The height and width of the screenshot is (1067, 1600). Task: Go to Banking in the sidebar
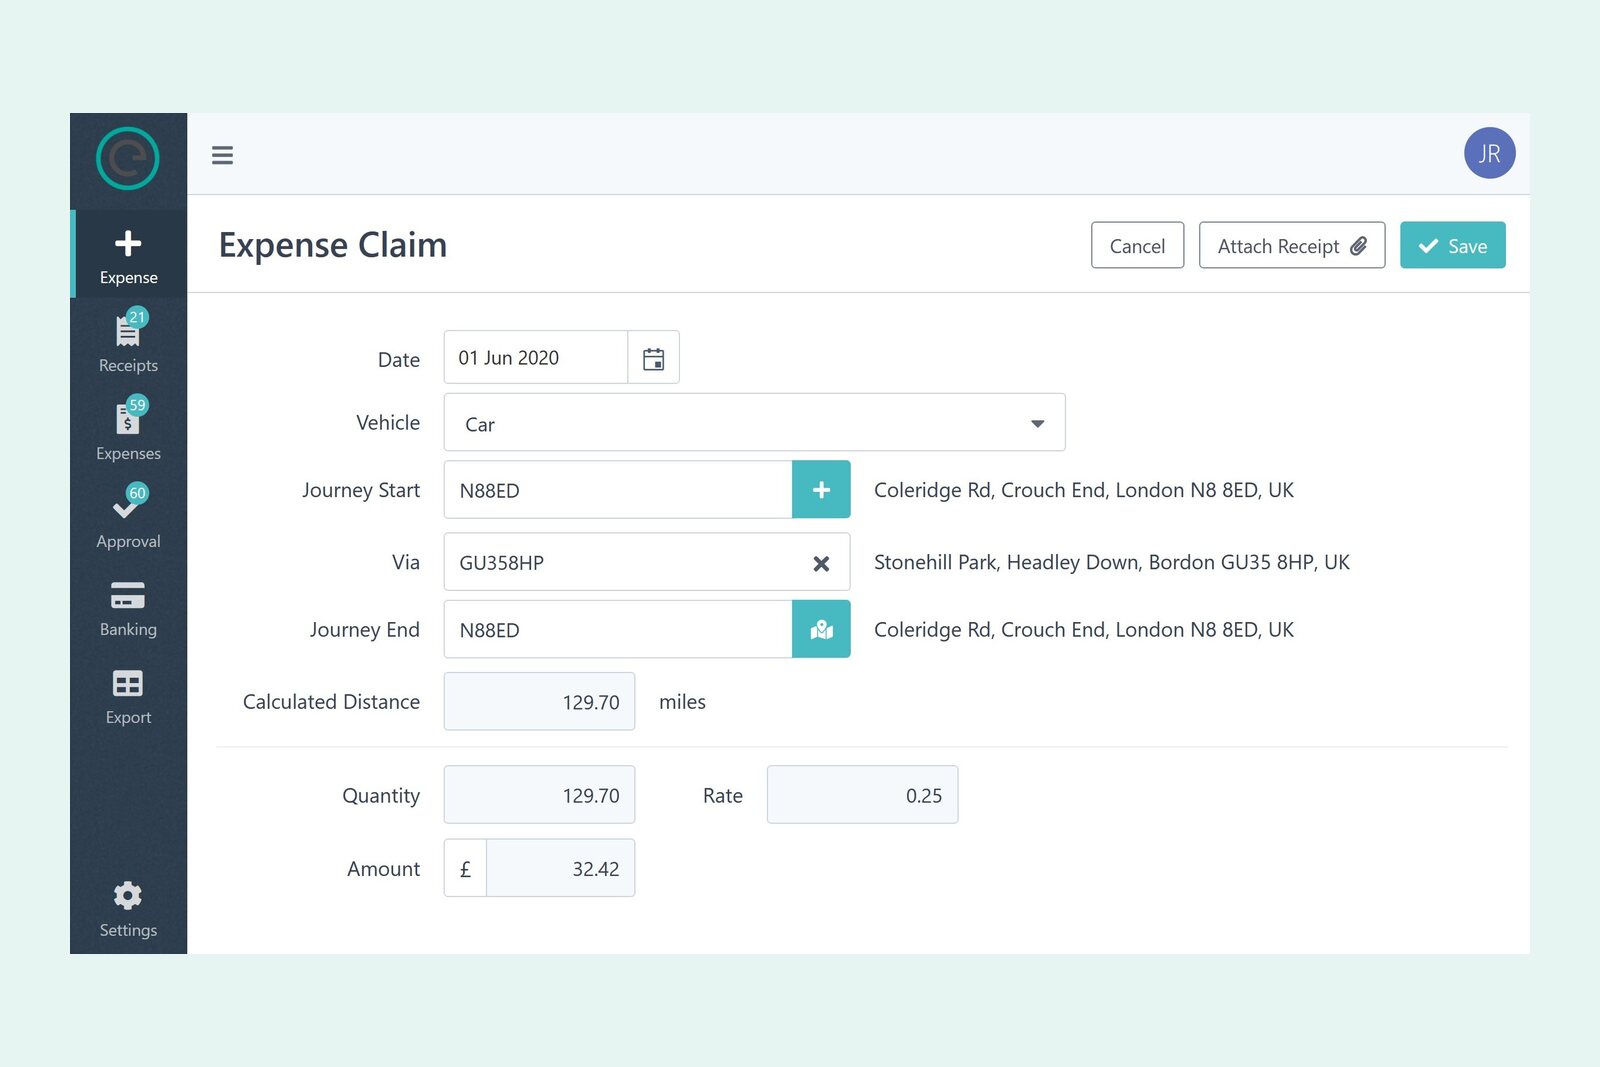[128, 608]
